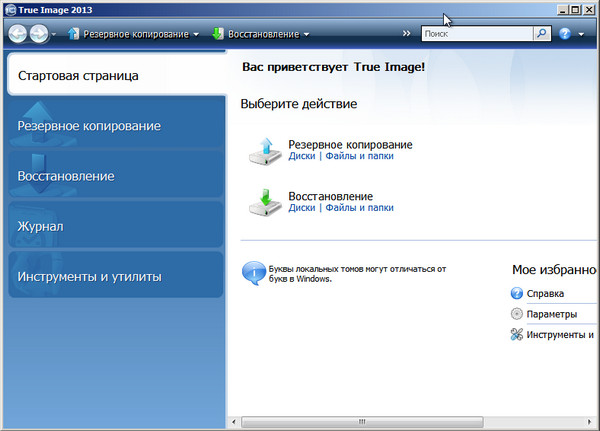Viewport: 600px width, 431px height.
Task: Click Файлы и папки link under Восстановление
Action: 359,208
